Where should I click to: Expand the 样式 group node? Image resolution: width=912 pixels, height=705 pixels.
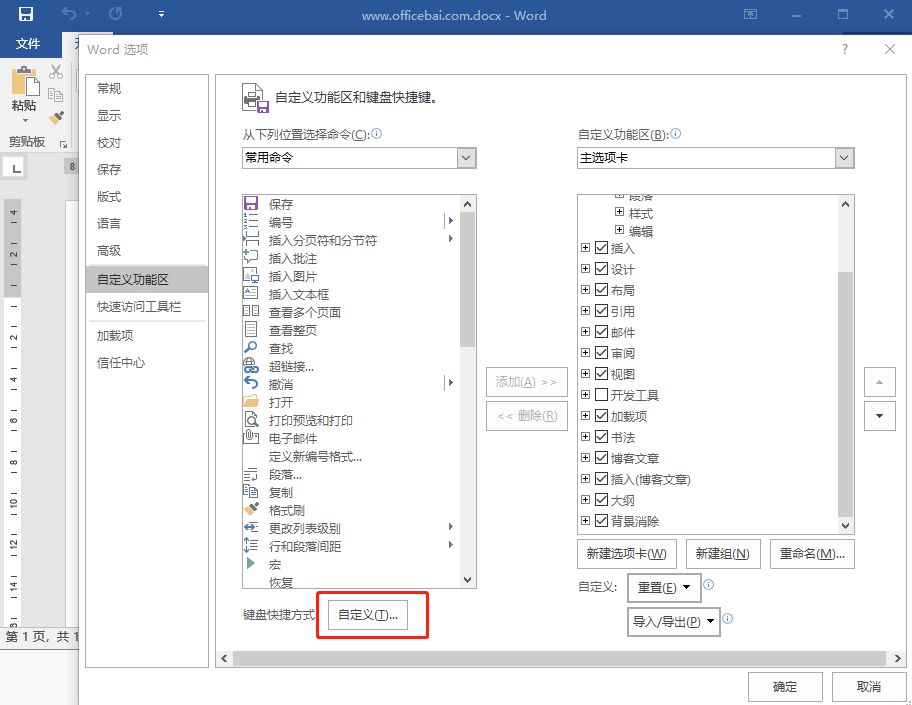tap(619, 212)
